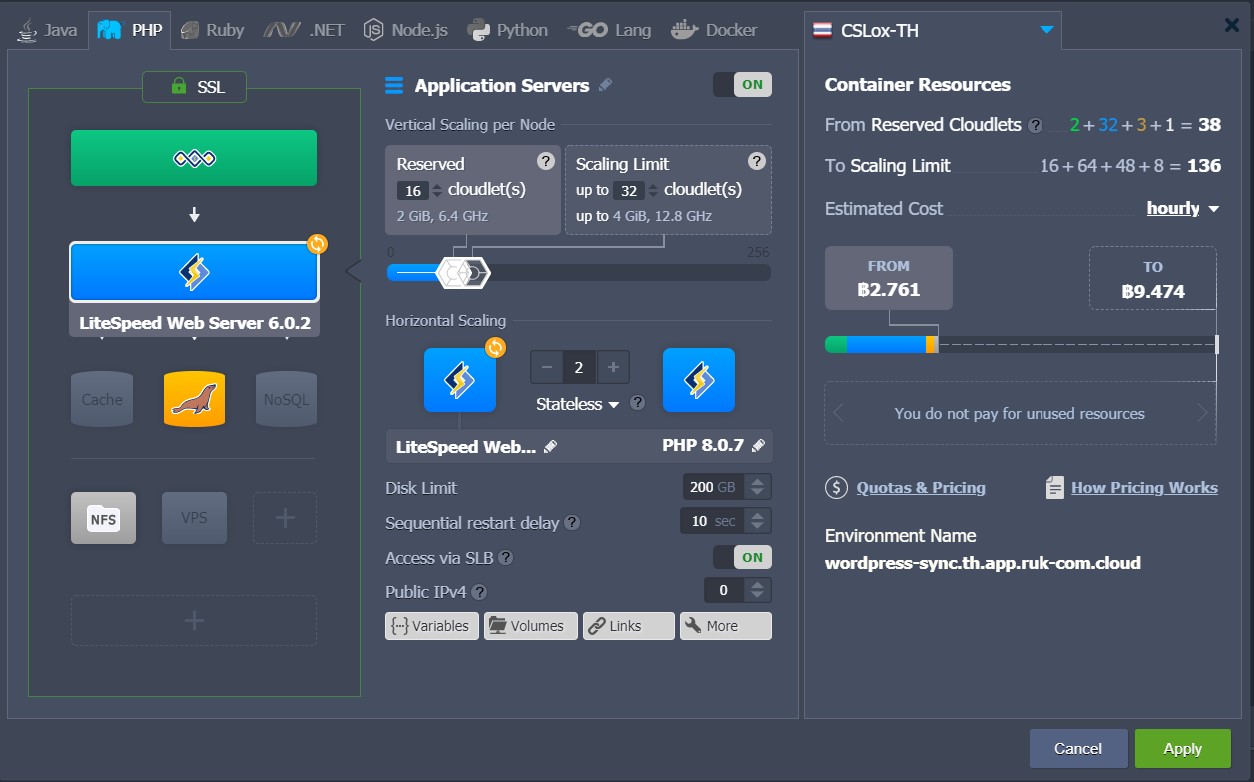Click the Cache node block
The width and height of the screenshot is (1254, 782).
[x=102, y=399]
